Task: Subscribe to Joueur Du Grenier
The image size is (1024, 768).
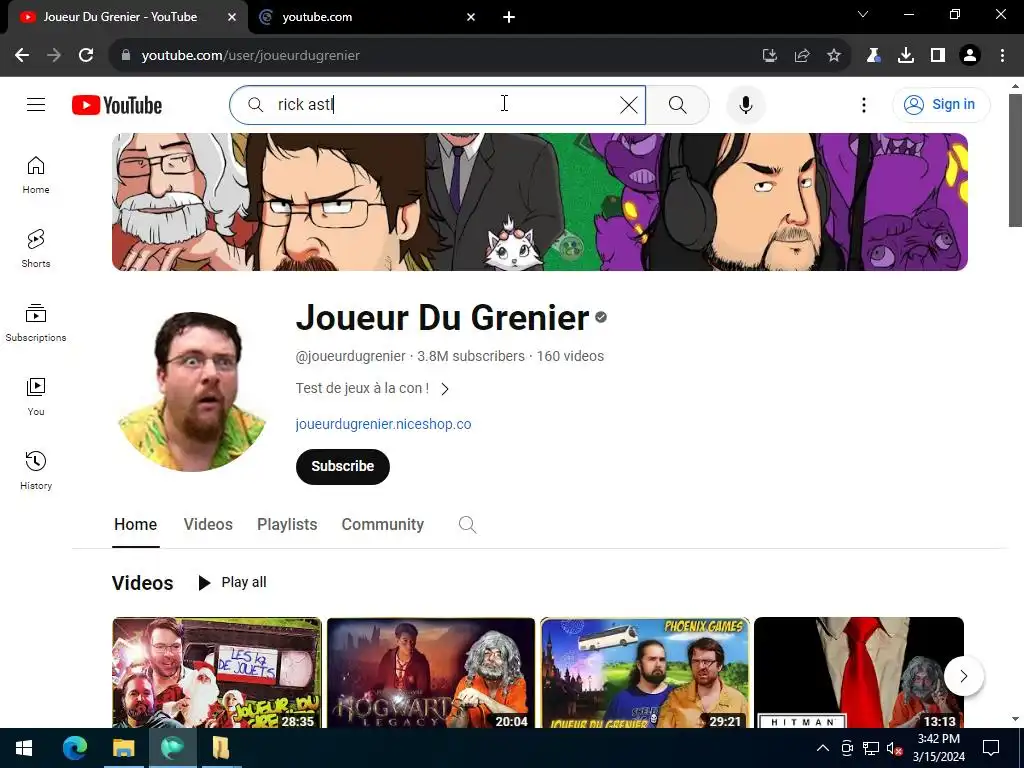Action: point(343,466)
